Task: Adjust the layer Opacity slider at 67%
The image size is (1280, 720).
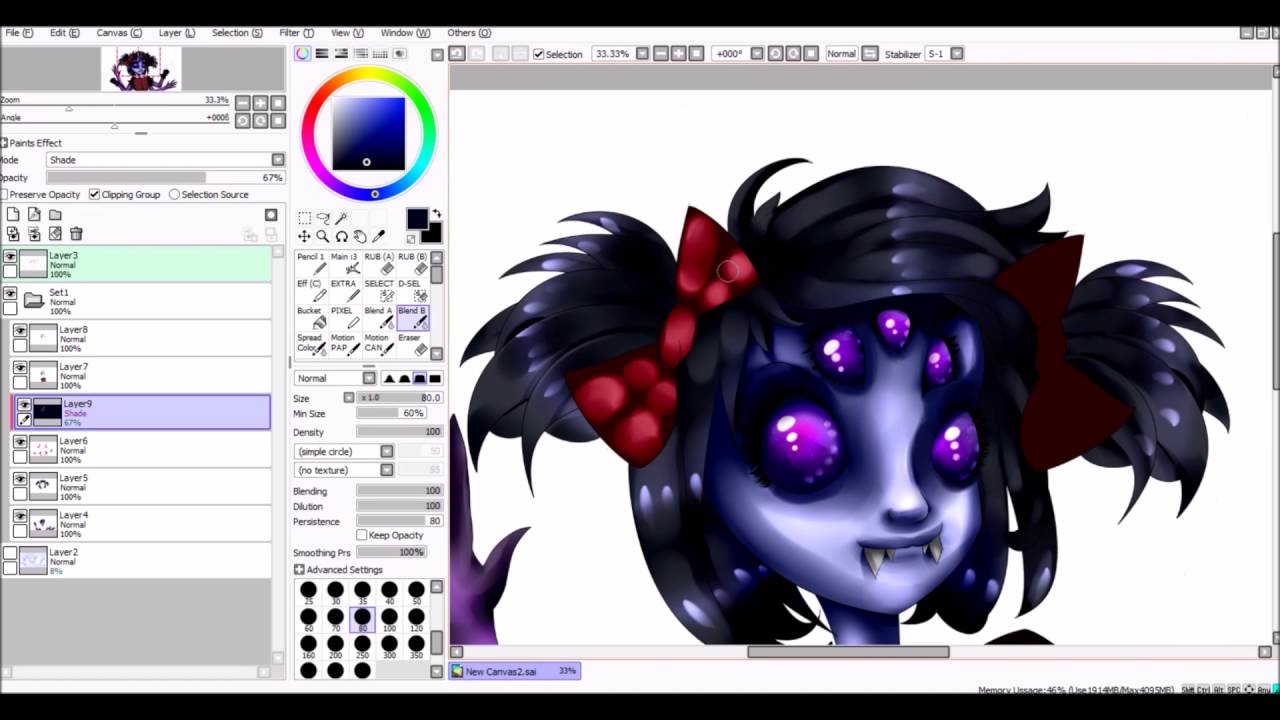Action: coord(165,178)
